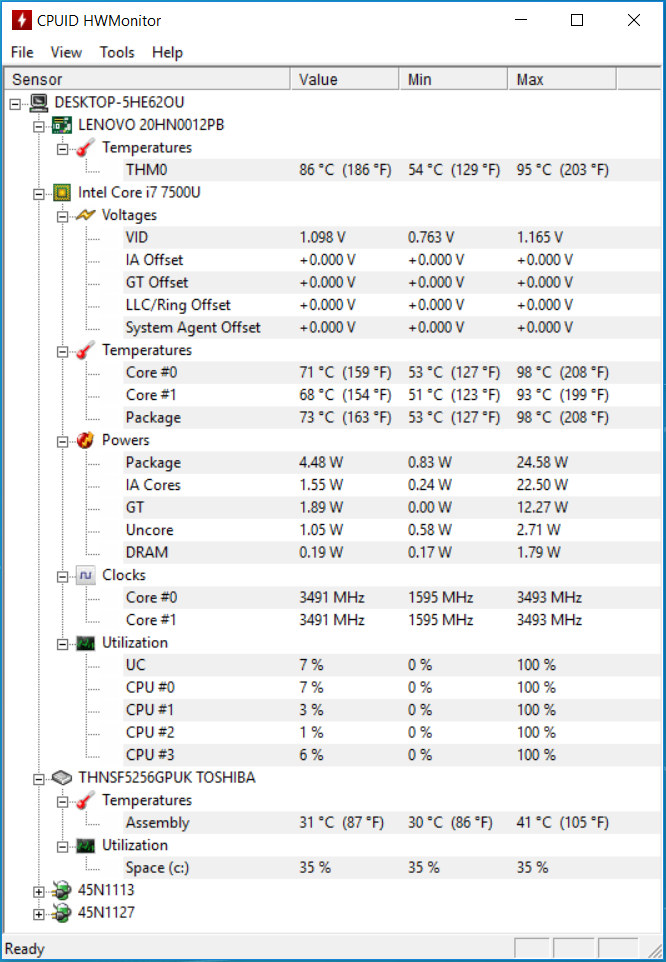Click the Powers flame icon
Viewport: 666px width, 962px height.
[x=86, y=440]
